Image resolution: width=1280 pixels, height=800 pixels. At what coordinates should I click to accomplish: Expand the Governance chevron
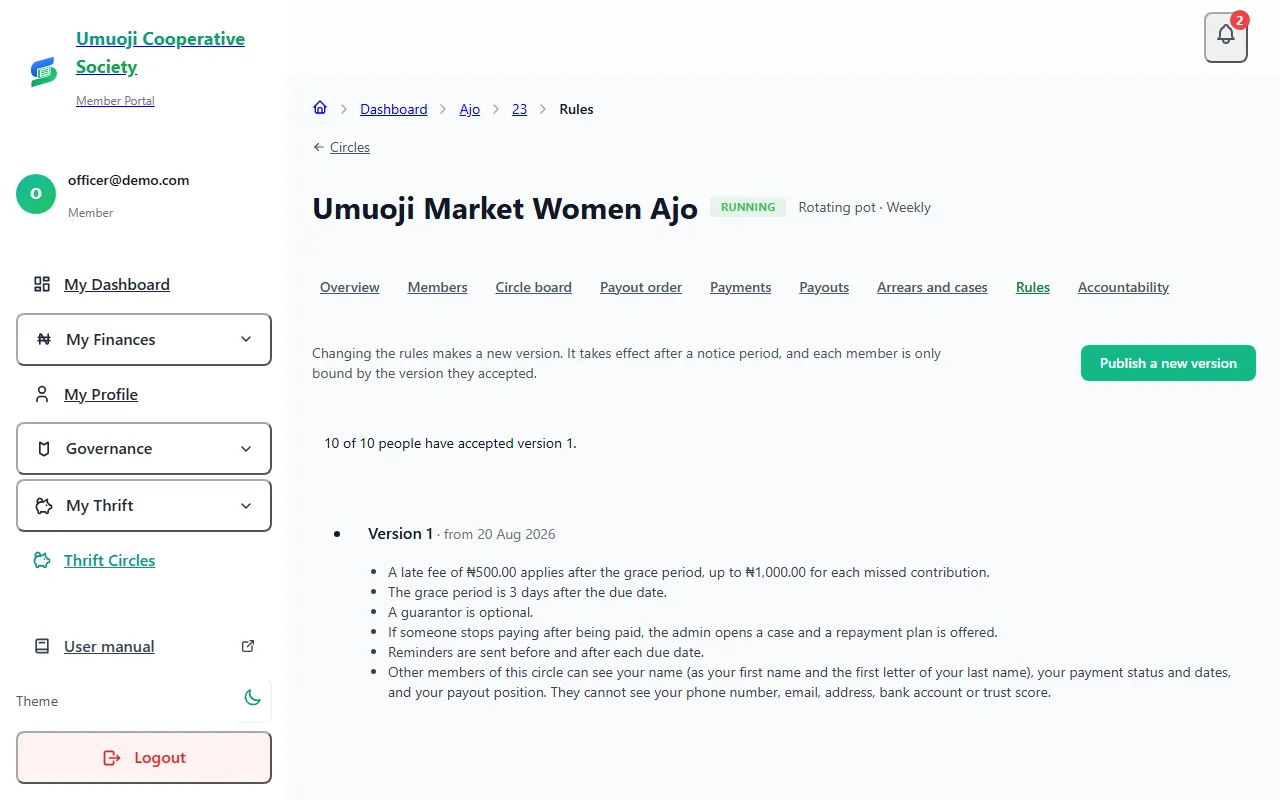click(x=246, y=449)
